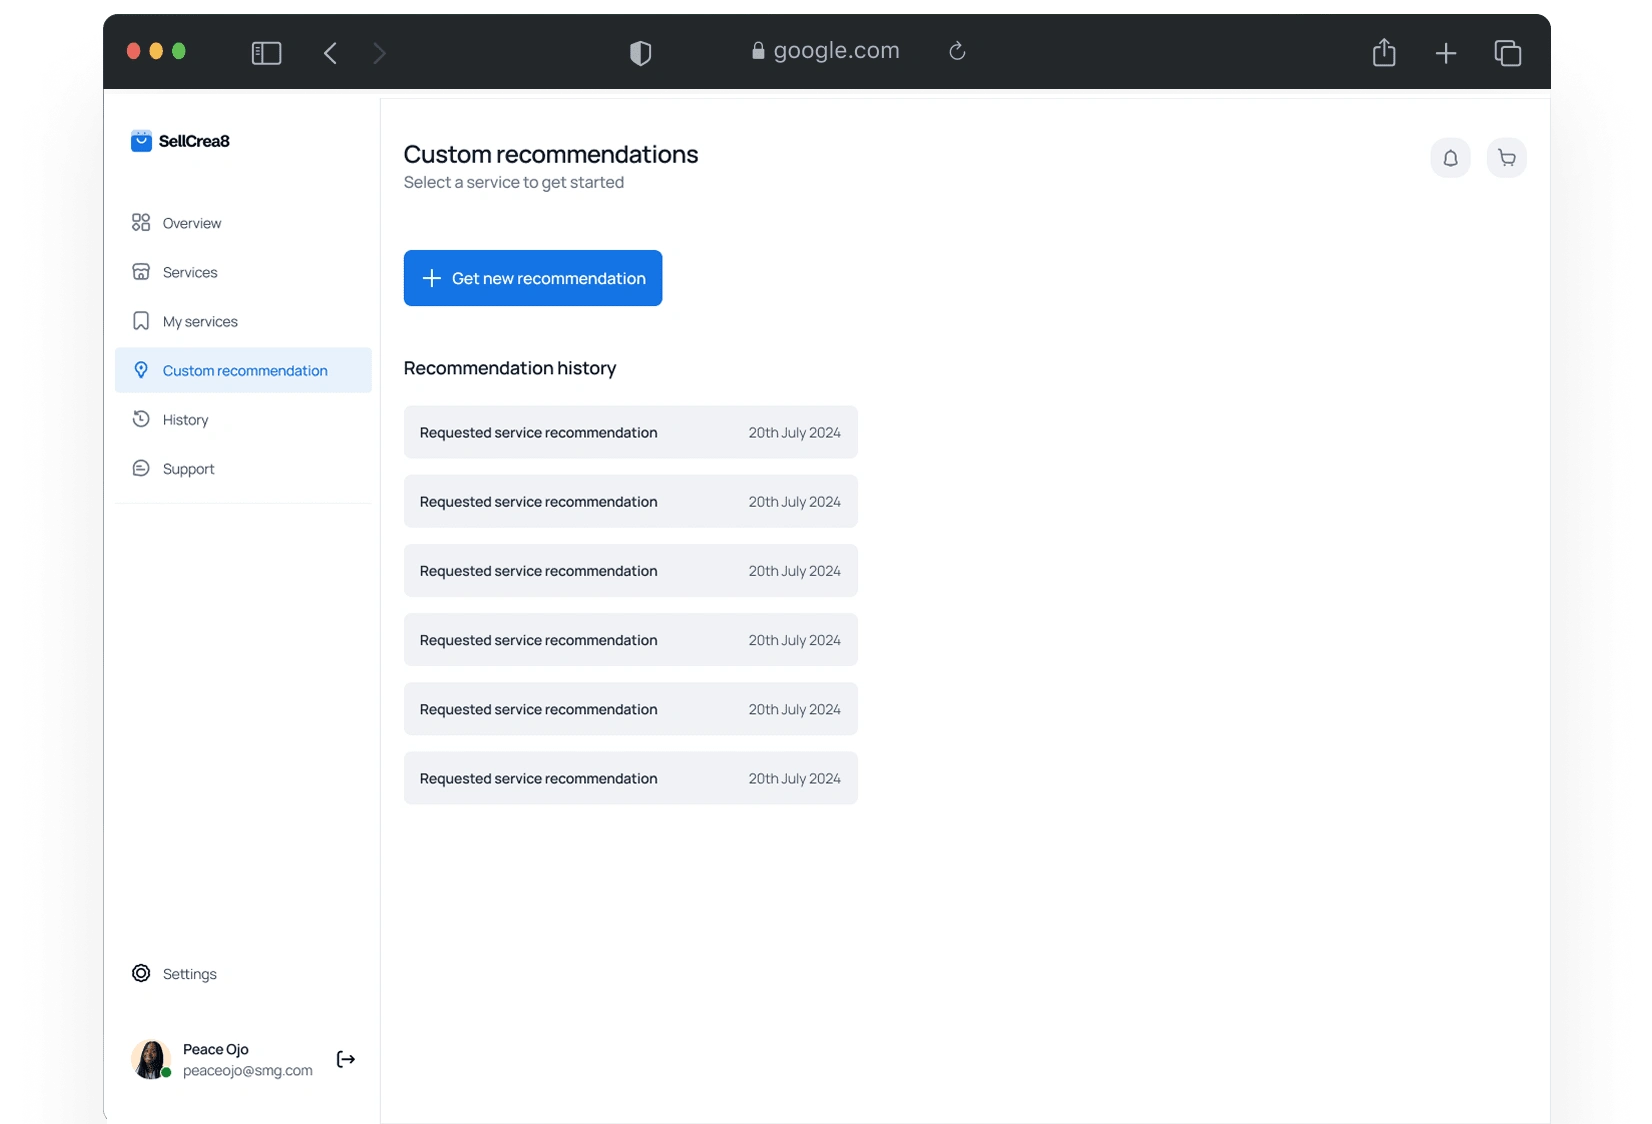Viewport: 1652px width, 1124px height.
Task: Open the Support page
Action: coord(188,469)
